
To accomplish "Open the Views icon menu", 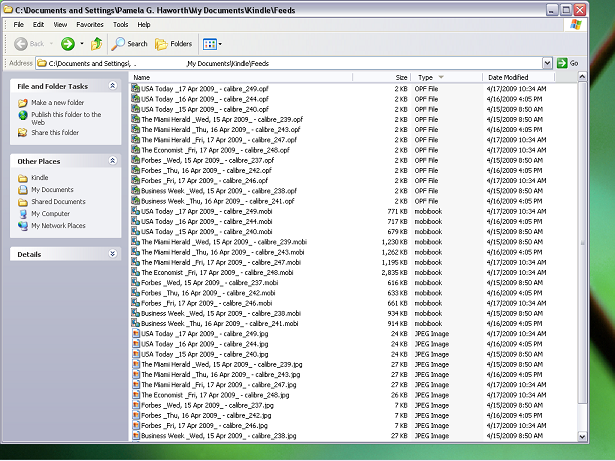I will coord(212,44).
